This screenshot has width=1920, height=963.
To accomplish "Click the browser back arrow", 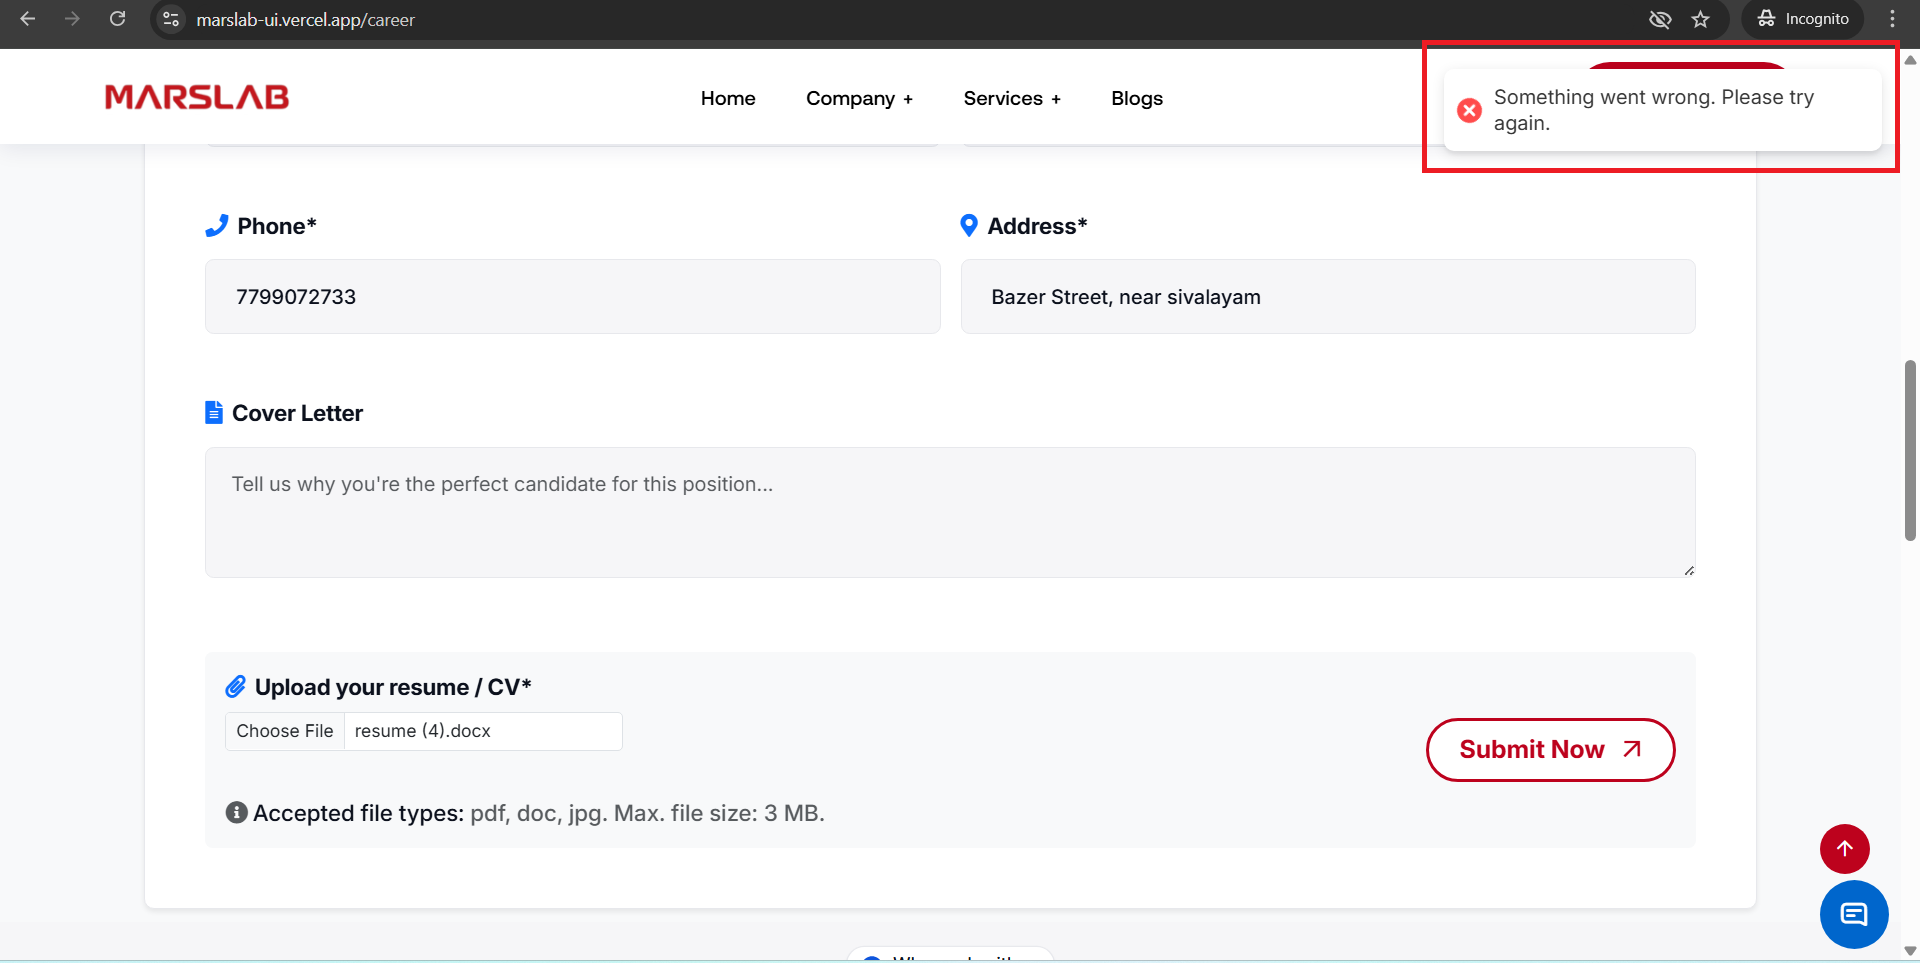I will pos(28,19).
